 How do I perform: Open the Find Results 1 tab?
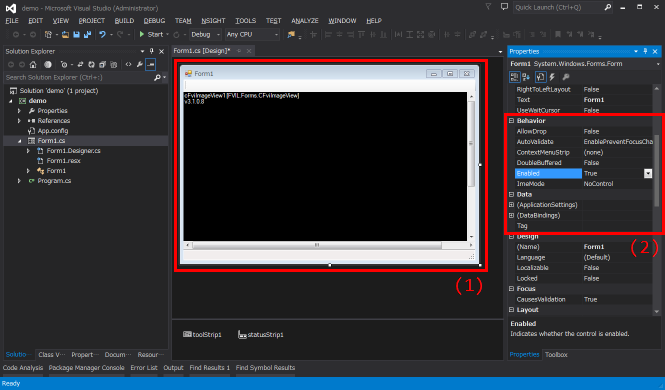(x=210, y=368)
